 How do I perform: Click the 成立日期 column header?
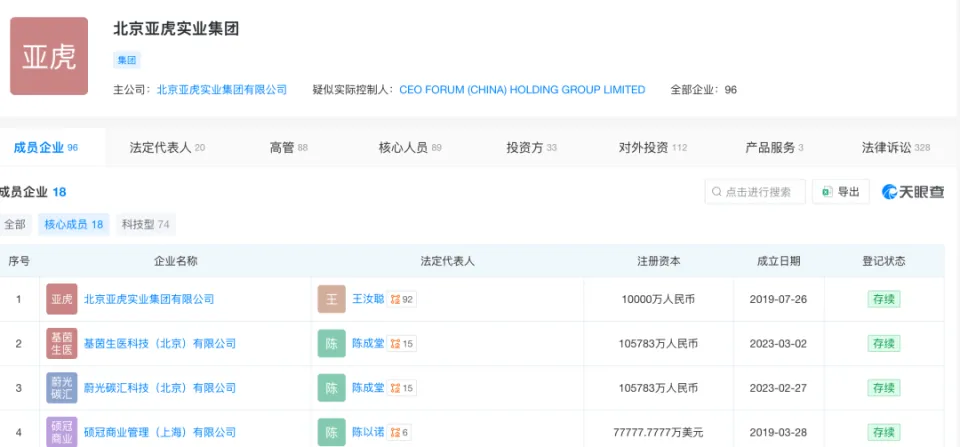pos(778,261)
